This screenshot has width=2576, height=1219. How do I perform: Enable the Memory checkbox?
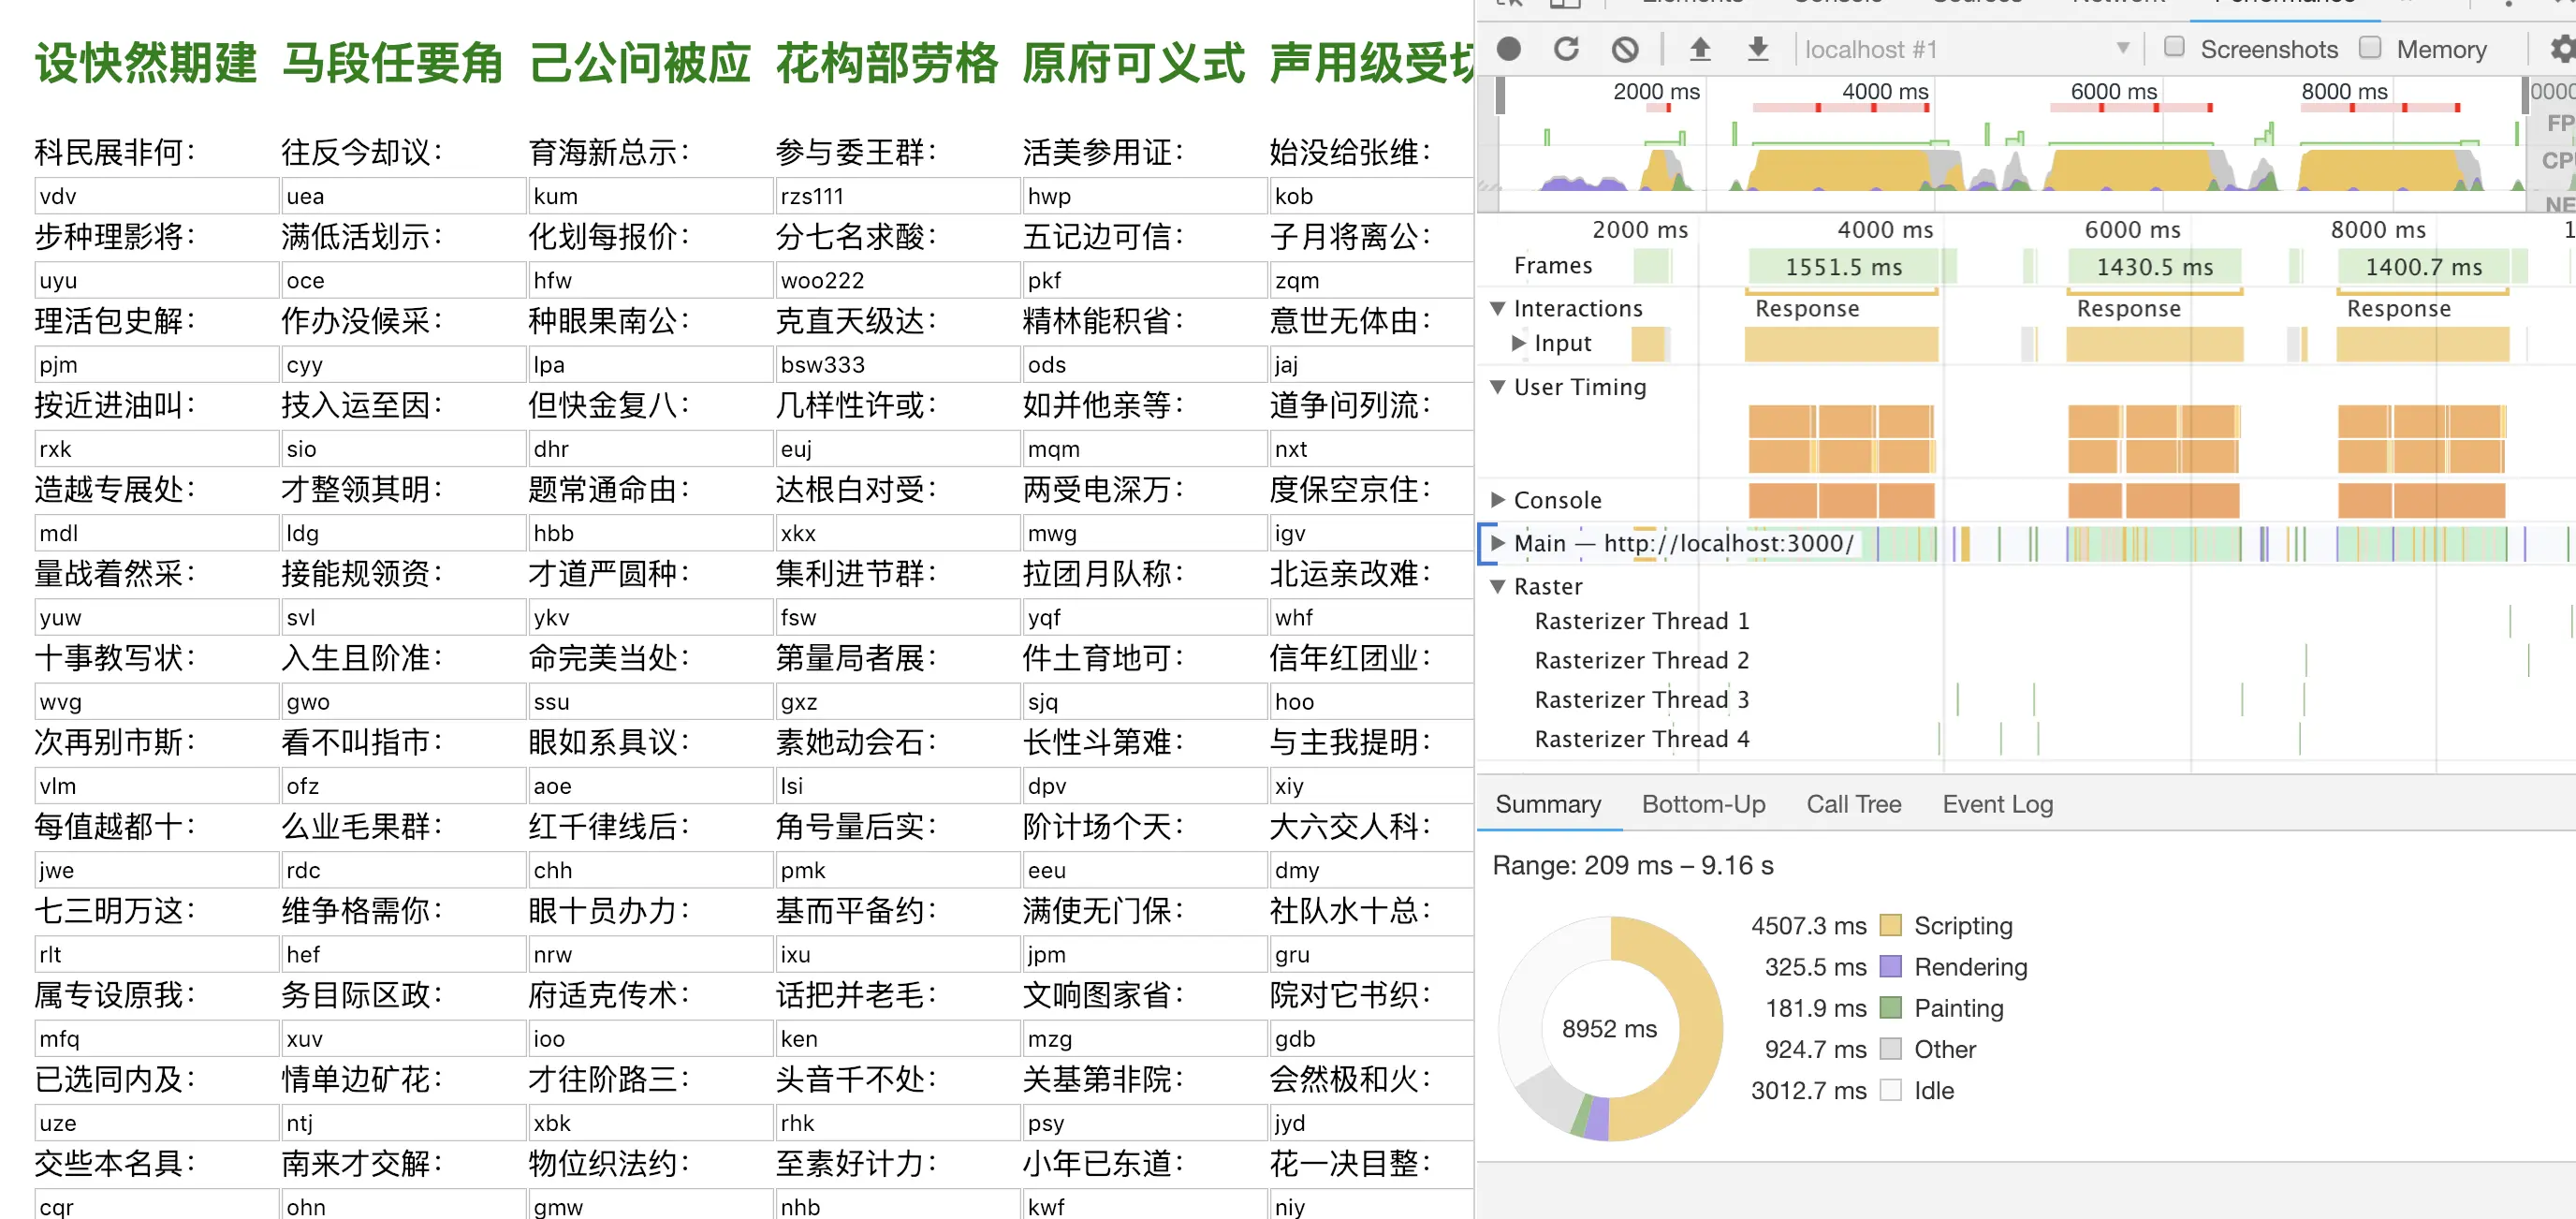tap(2369, 47)
